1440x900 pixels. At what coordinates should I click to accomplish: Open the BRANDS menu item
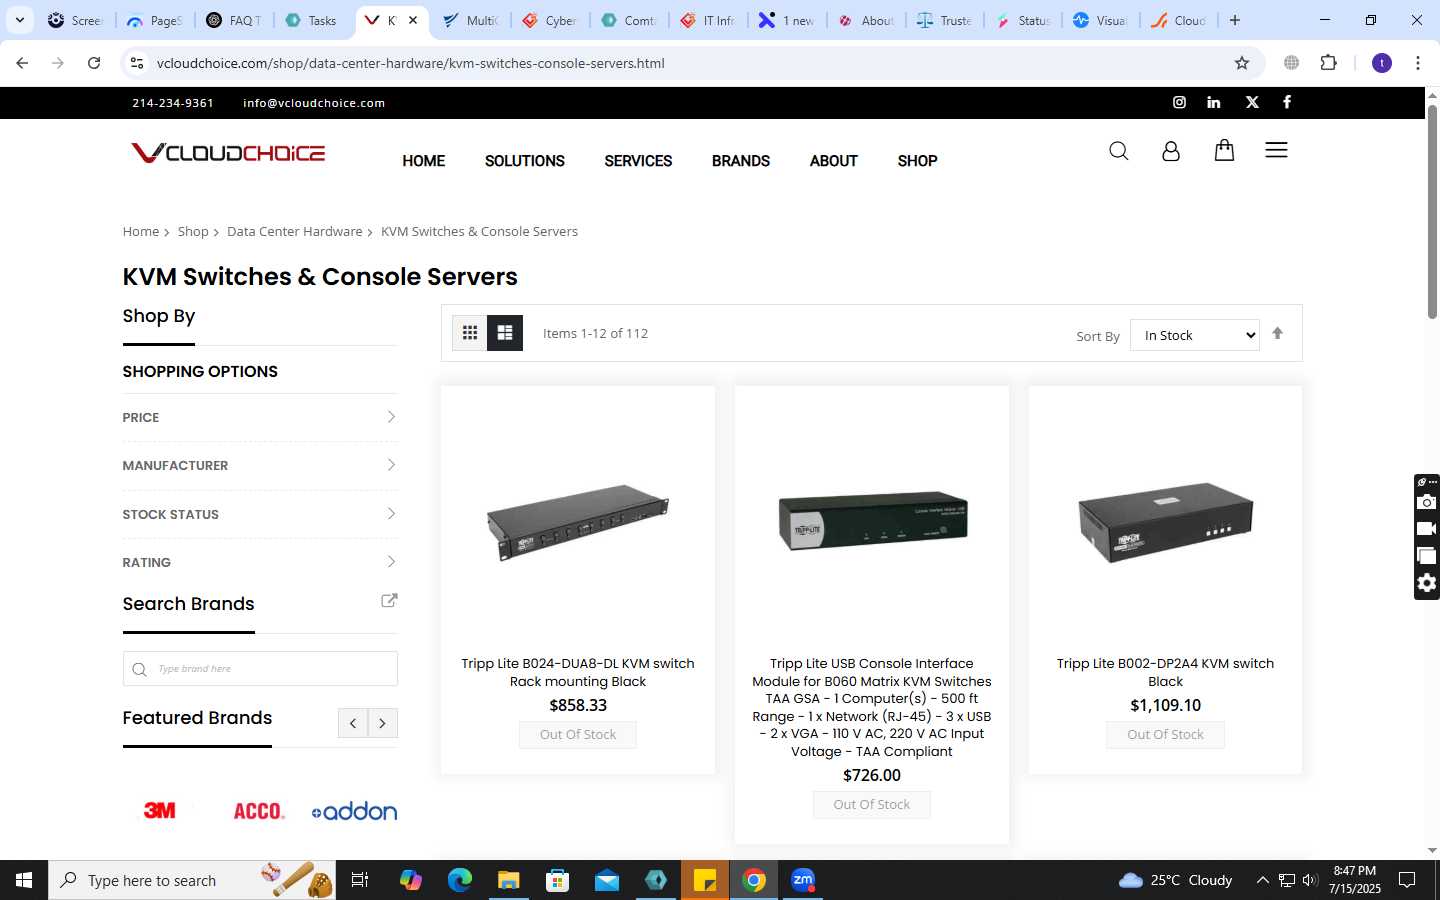pyautogui.click(x=741, y=161)
